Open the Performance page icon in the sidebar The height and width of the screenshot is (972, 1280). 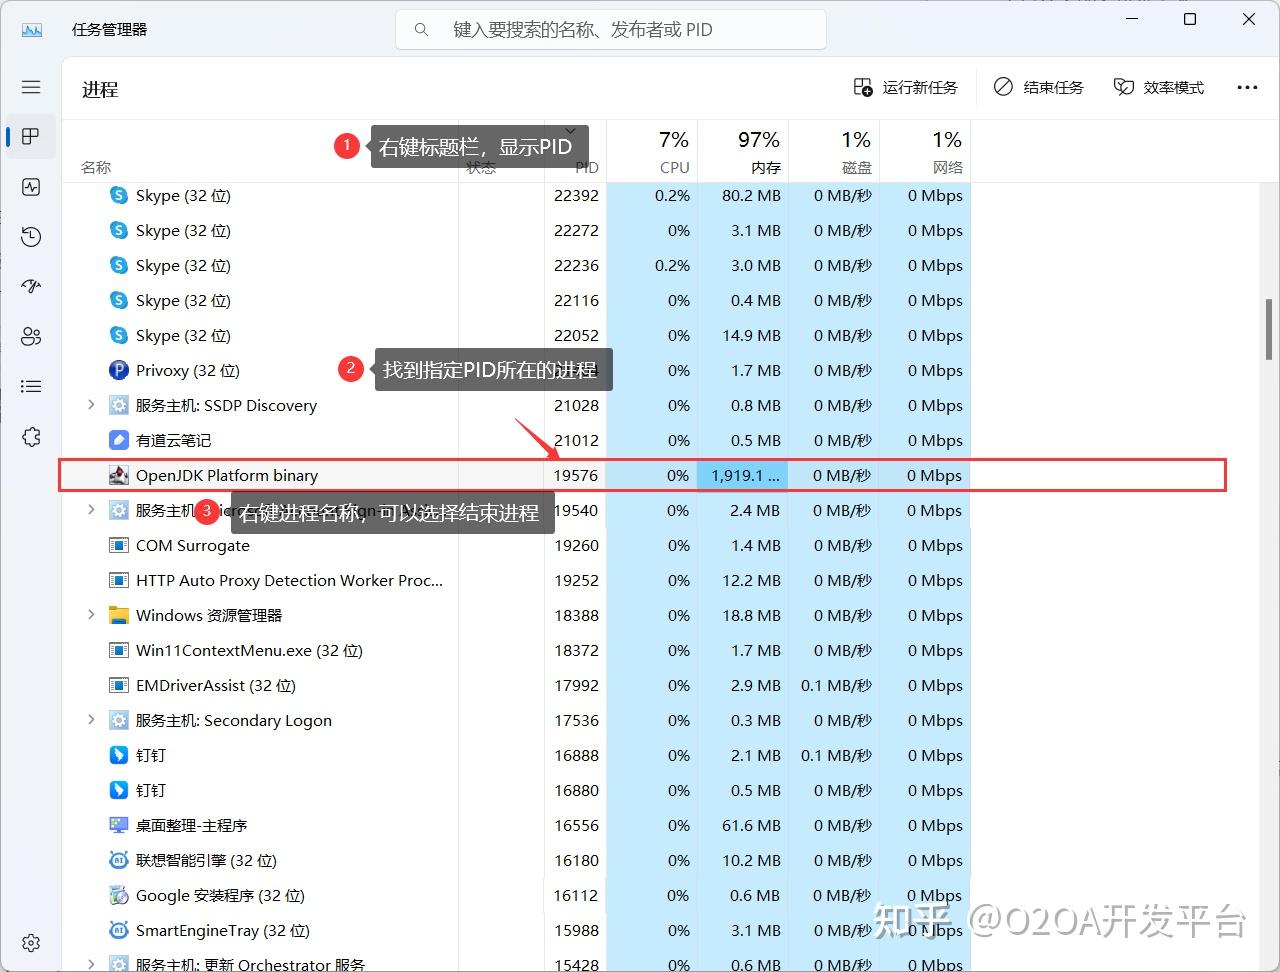click(x=31, y=187)
